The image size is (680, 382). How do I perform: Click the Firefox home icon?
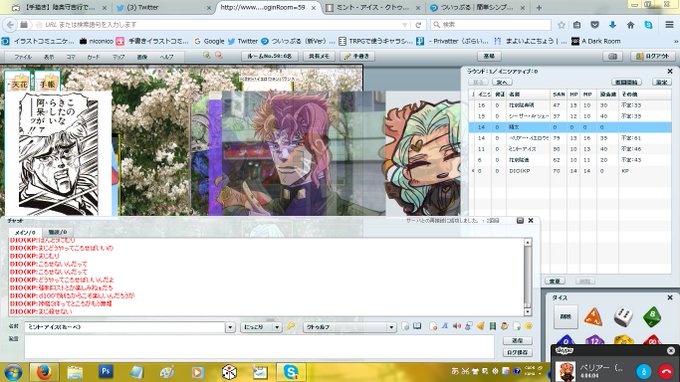tap(631, 25)
